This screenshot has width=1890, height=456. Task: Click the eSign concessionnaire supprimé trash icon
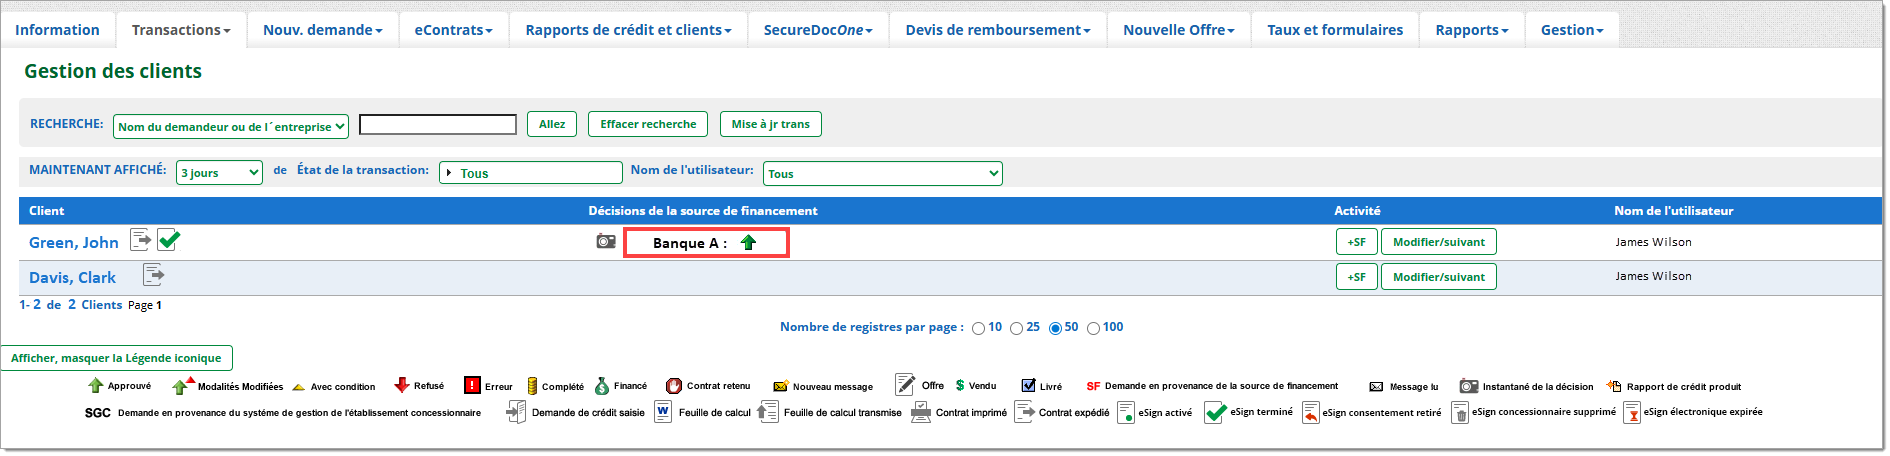pos(1460,413)
